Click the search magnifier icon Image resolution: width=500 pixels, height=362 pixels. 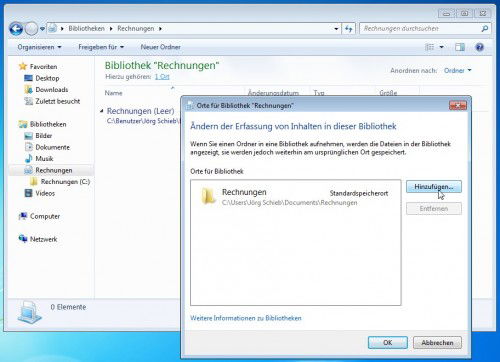(485, 29)
